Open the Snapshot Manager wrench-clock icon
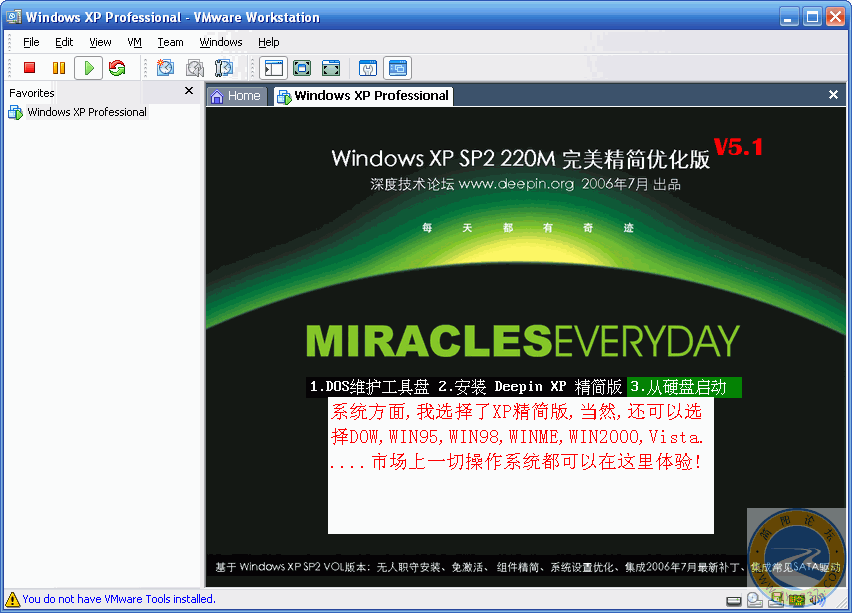 pos(223,68)
